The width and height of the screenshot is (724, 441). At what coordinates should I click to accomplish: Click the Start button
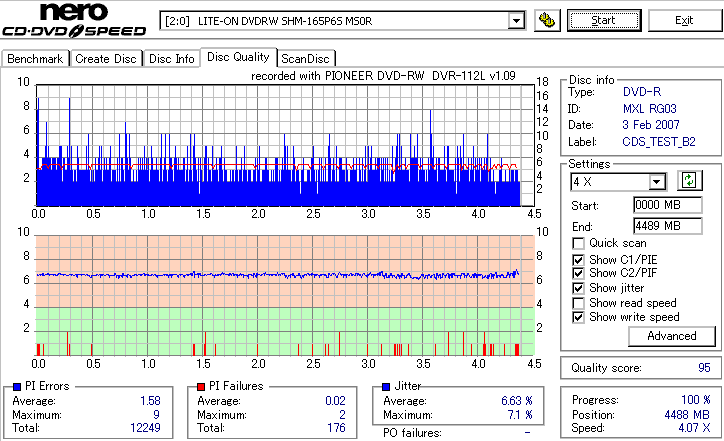click(604, 21)
